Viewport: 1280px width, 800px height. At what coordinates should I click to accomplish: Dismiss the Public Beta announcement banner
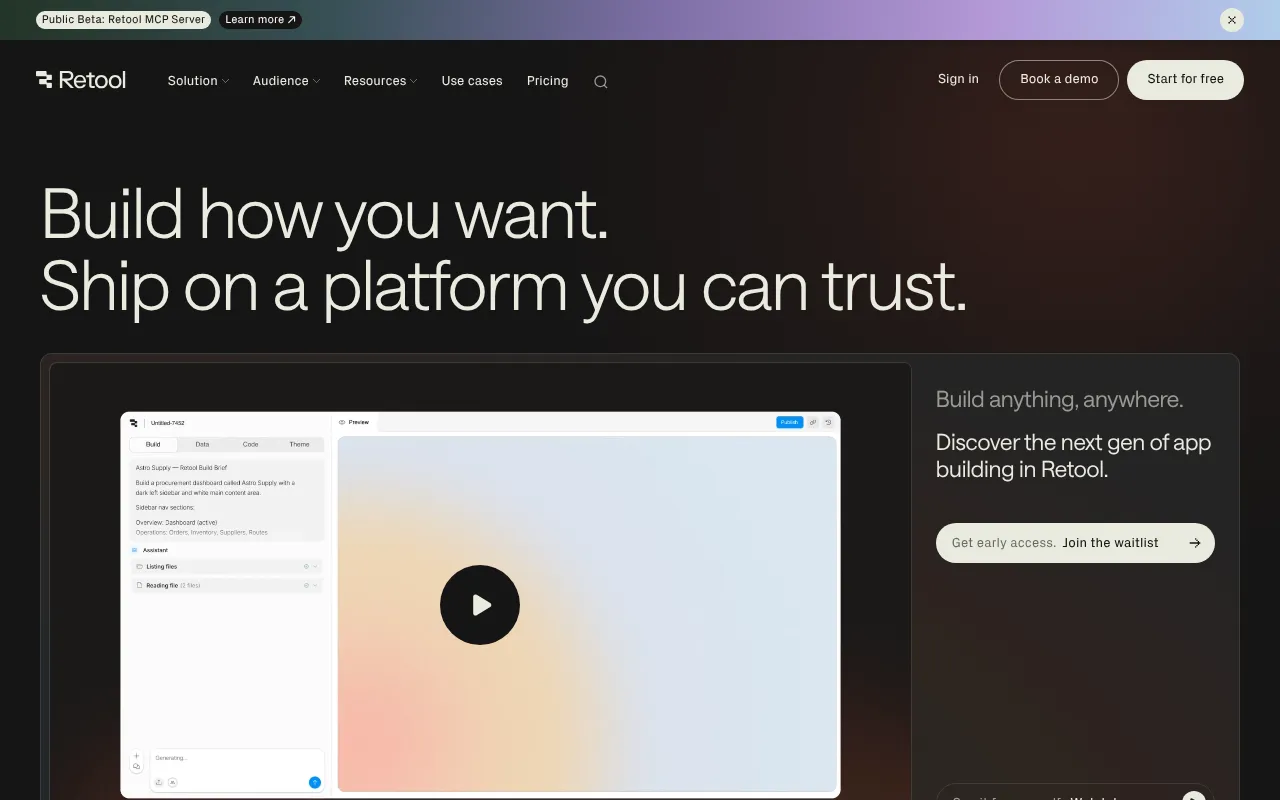1232,20
